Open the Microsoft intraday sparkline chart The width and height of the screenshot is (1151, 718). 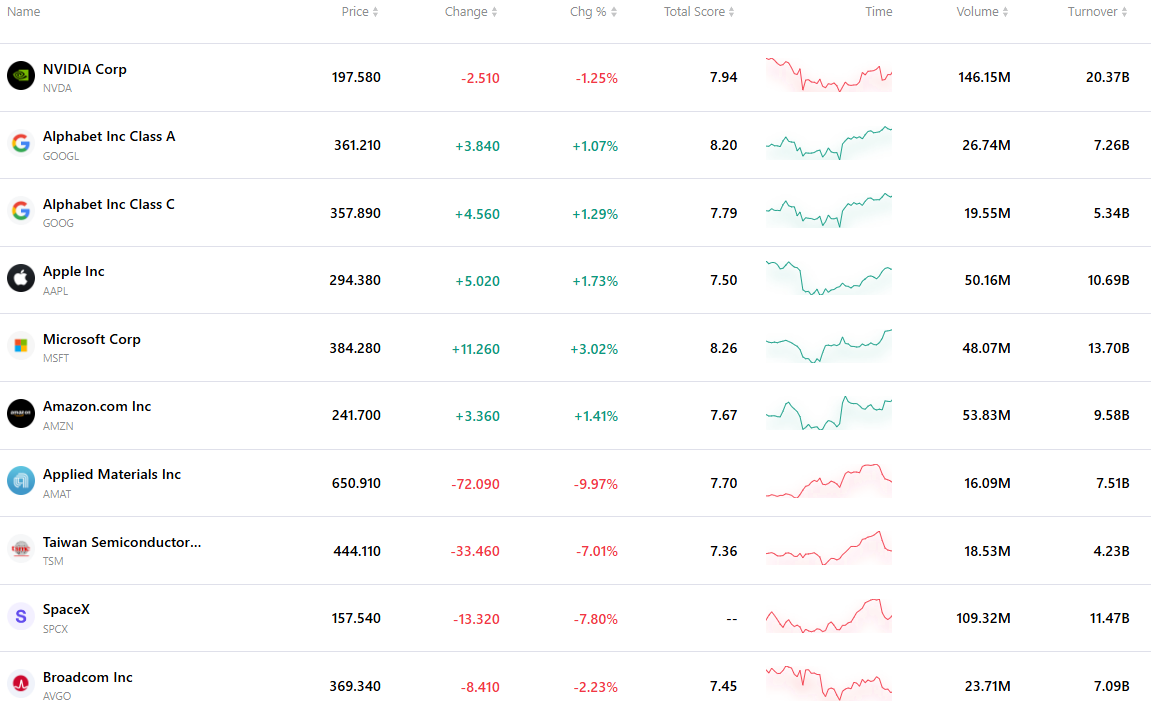[829, 347]
